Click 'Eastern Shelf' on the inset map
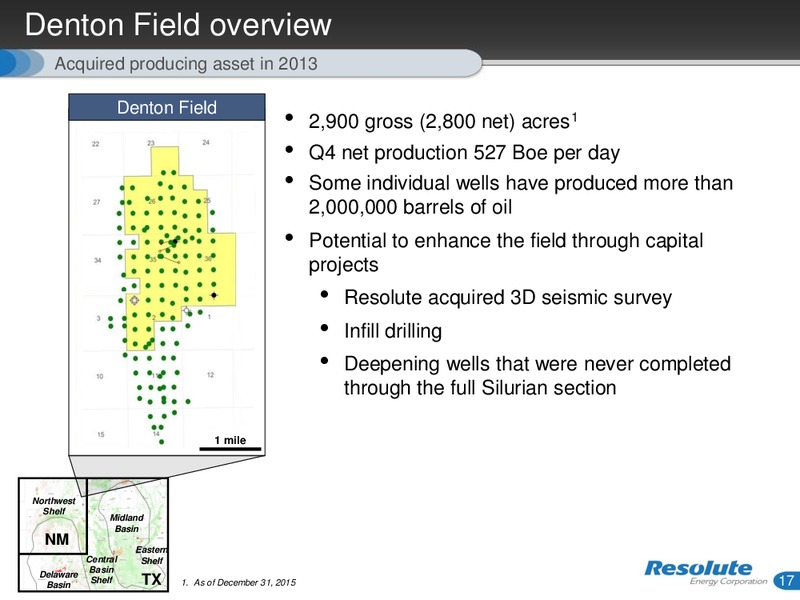The image size is (800, 600). [x=152, y=555]
